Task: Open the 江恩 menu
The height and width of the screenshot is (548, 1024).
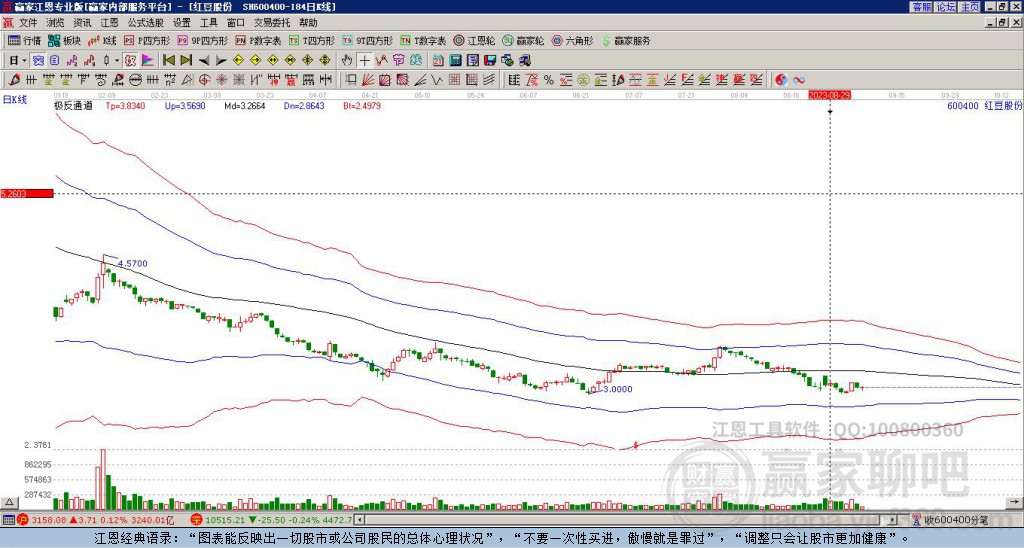Action: pyautogui.click(x=109, y=23)
